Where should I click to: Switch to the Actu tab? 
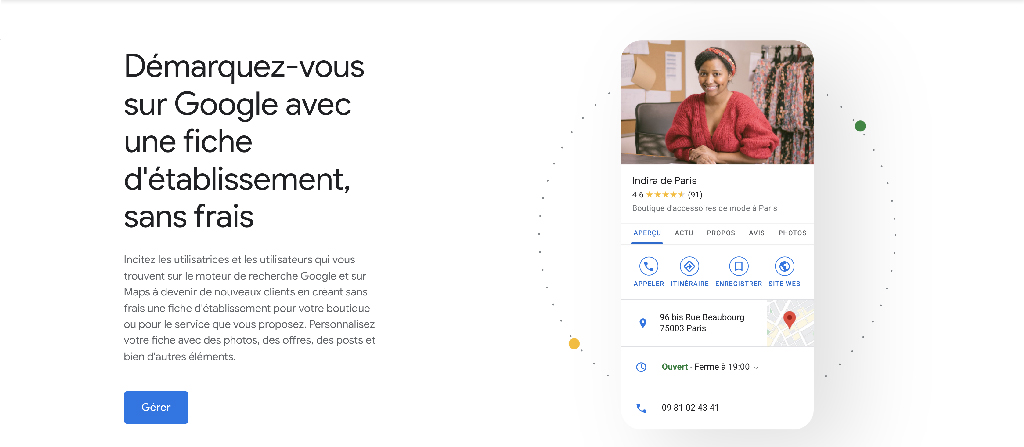pos(684,233)
